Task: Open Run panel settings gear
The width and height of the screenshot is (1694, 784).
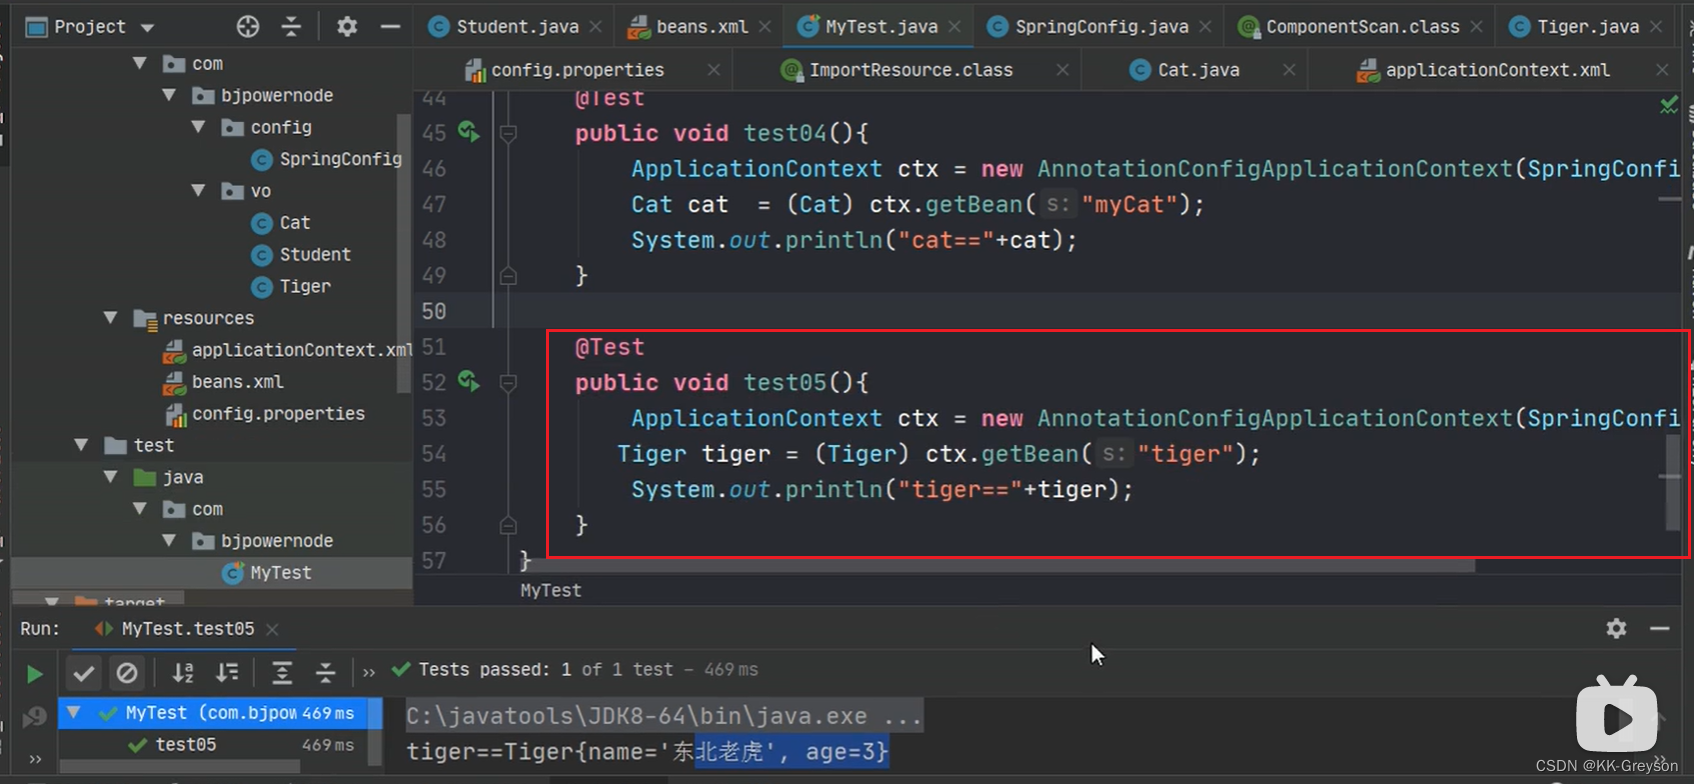Action: 1616,628
